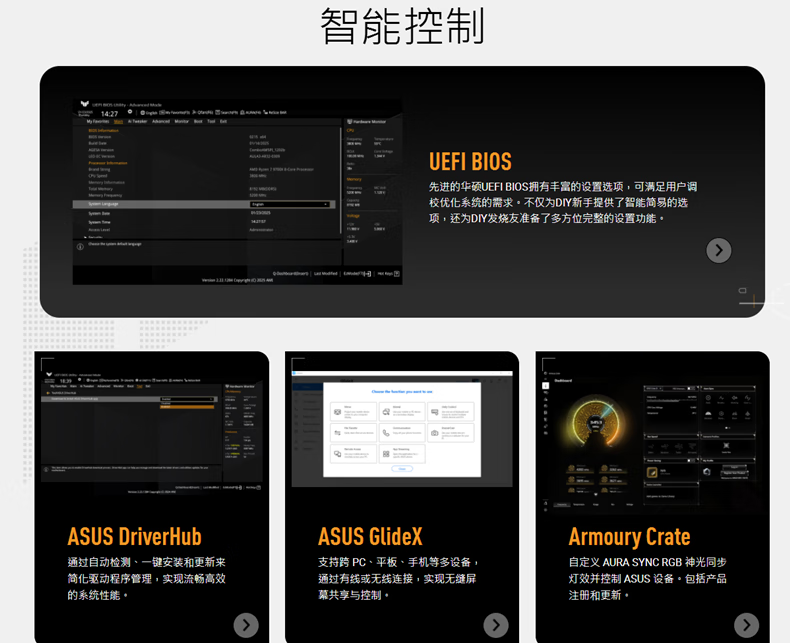The height and width of the screenshot is (643, 790).
Task: Click small rectangle icon at UEFI card corner
Action: click(x=743, y=291)
